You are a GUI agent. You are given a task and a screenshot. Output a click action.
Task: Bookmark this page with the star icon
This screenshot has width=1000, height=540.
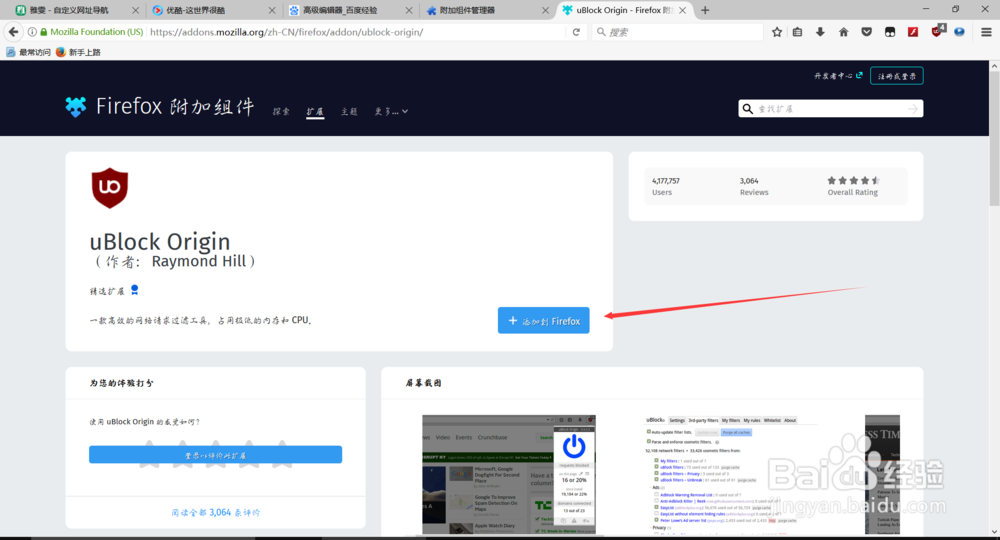[777, 32]
